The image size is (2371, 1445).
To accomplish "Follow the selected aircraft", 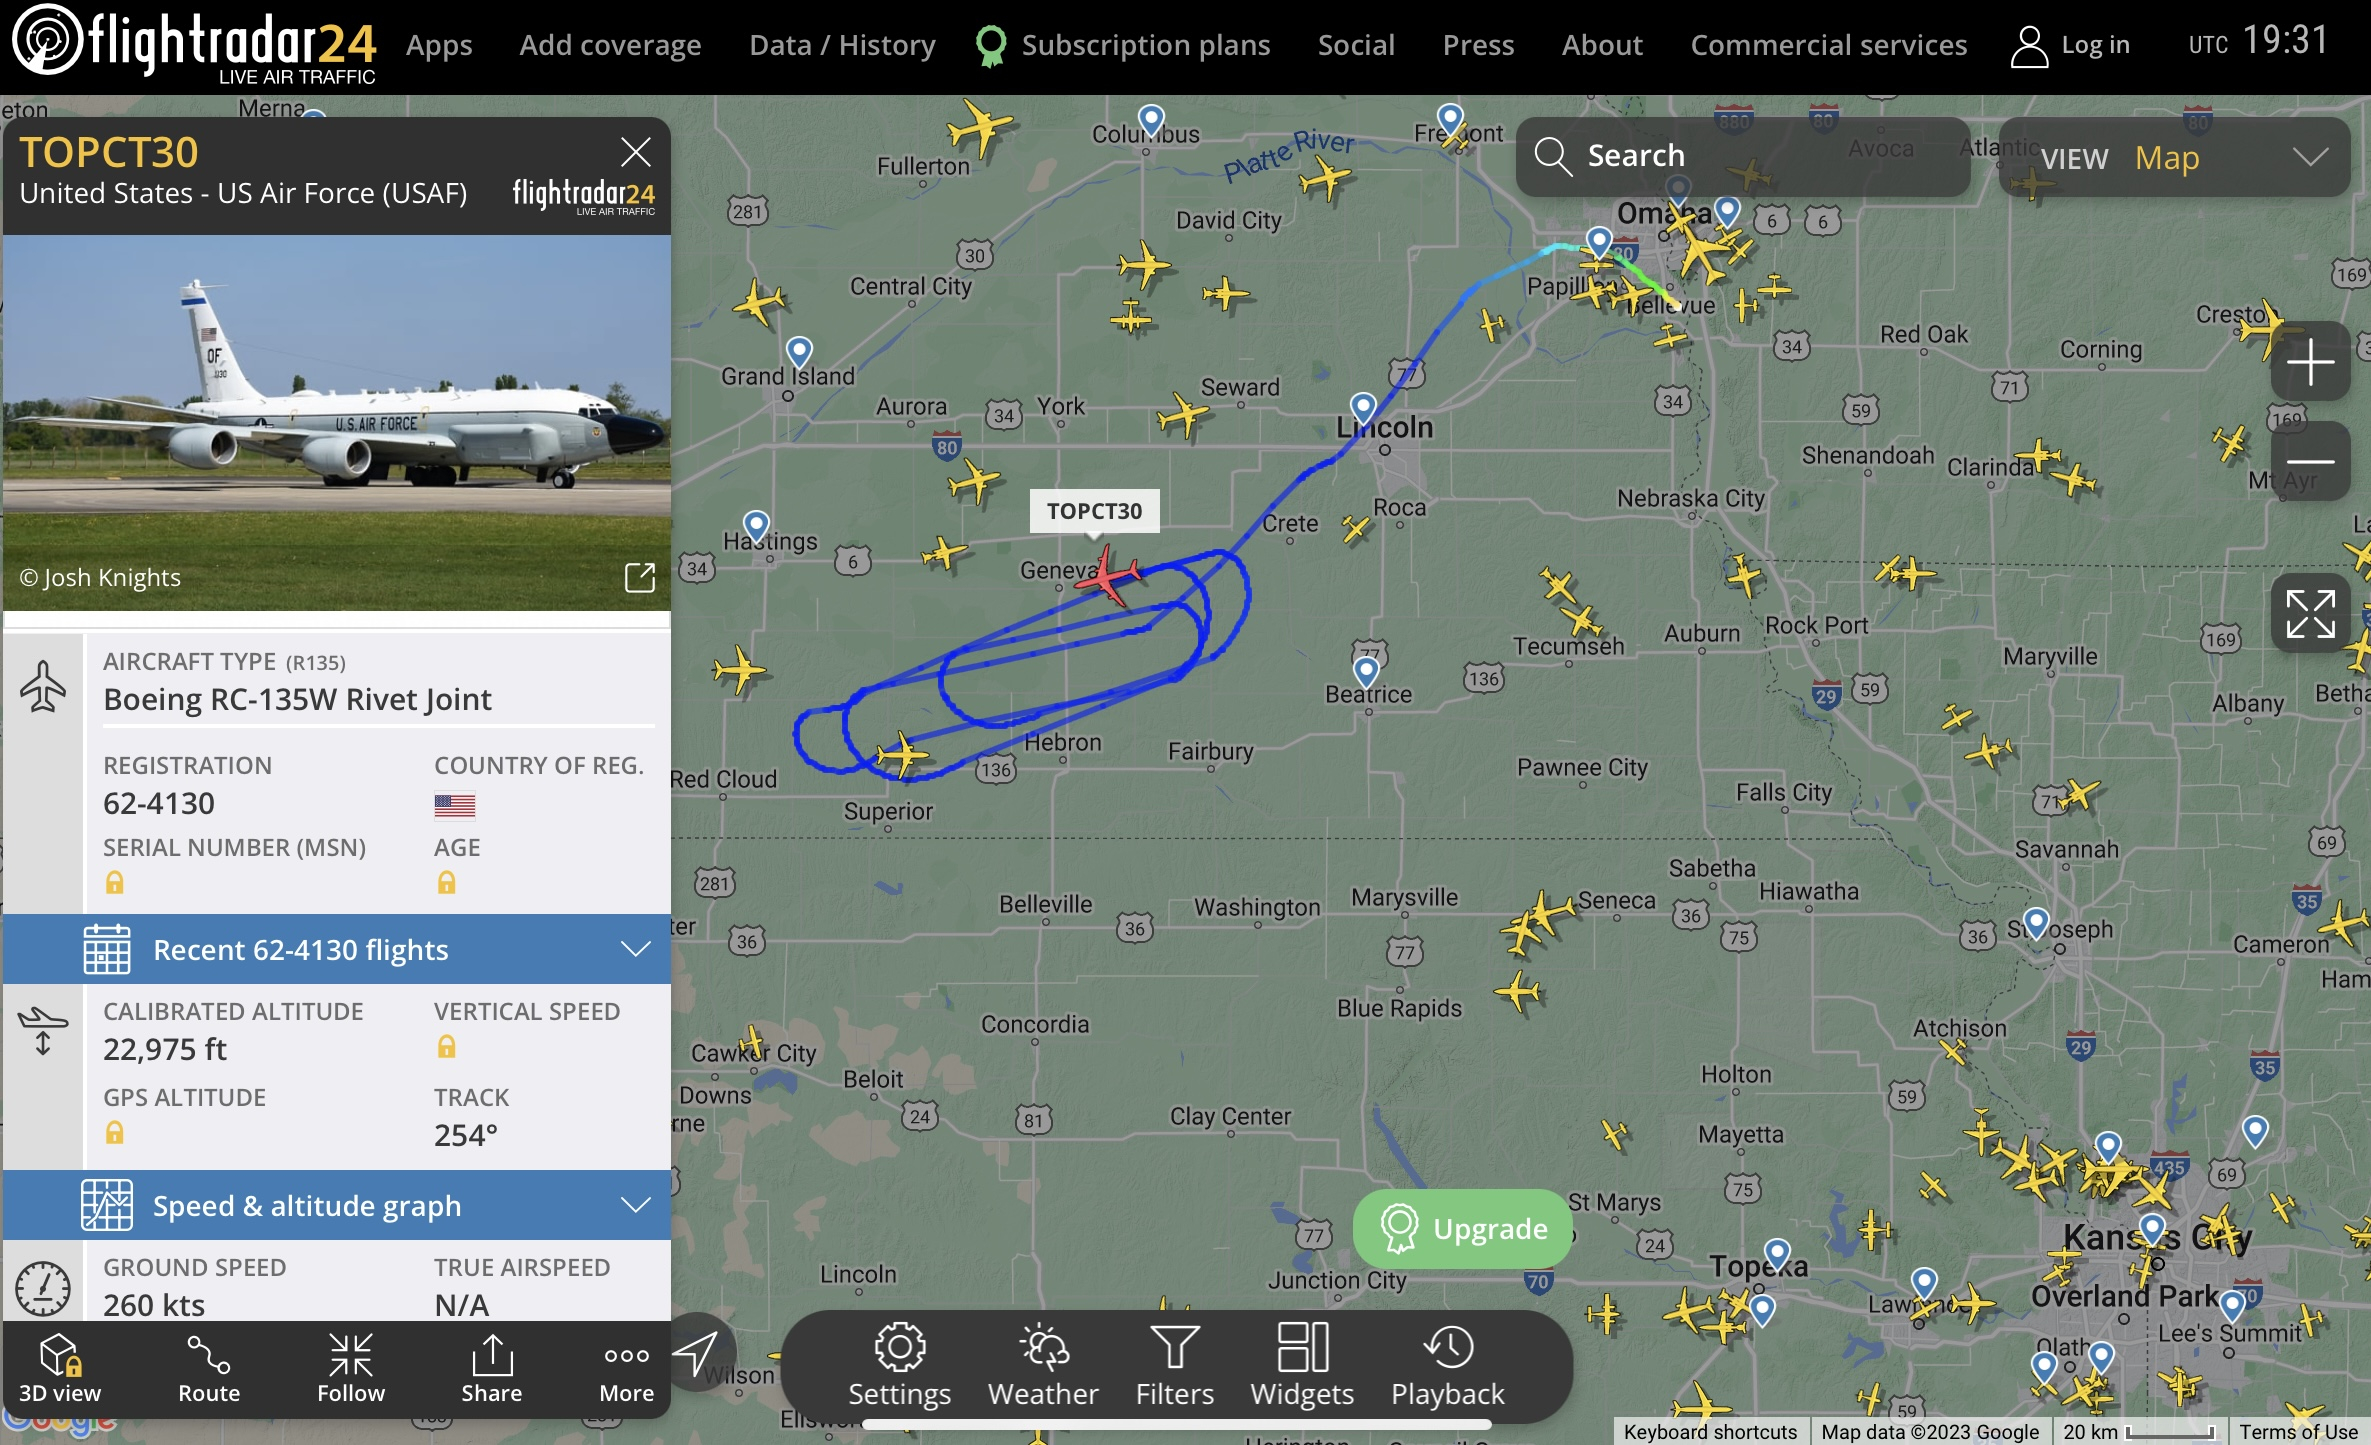I will (x=350, y=1369).
